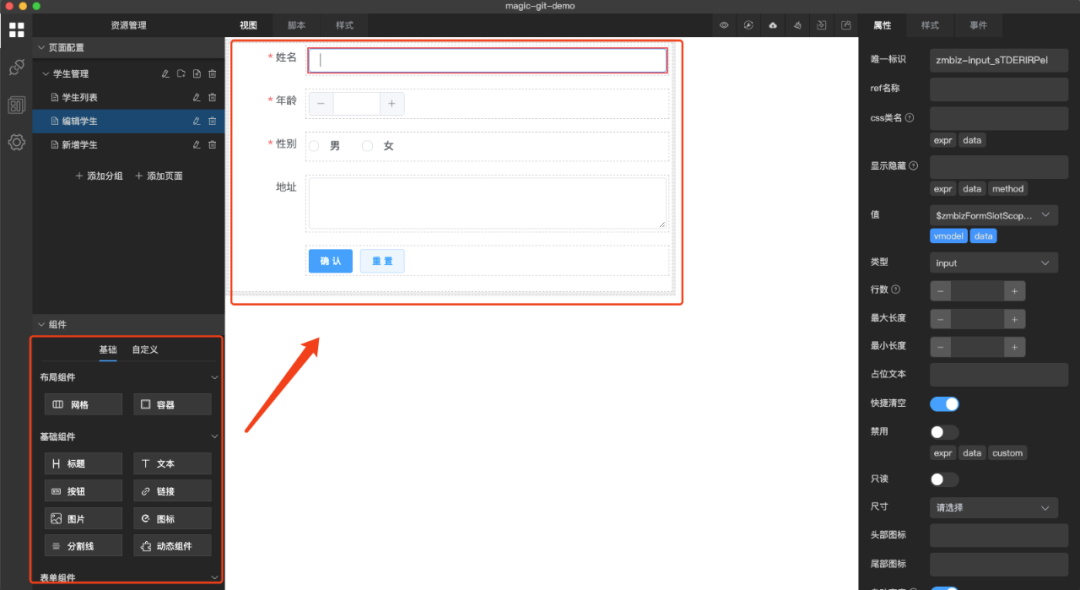Toggle vmodel mode under 值

coord(948,236)
